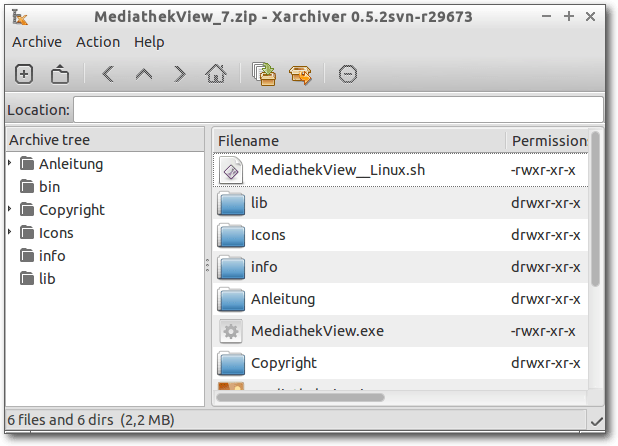Expand the Anleitung tree node
The image size is (618, 446).
10,163
